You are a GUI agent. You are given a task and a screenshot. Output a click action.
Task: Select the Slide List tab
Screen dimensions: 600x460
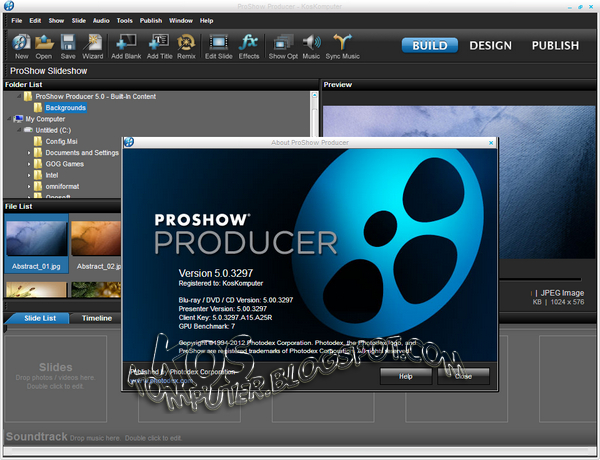[x=40, y=318]
